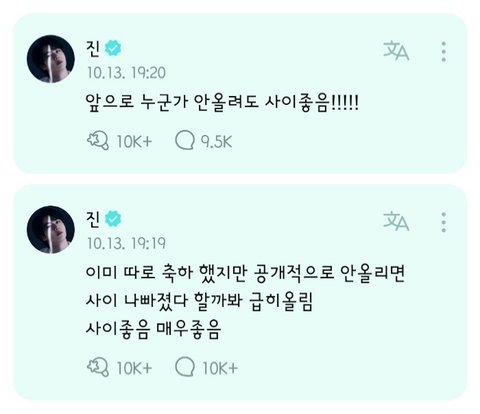Click the verified badge on the top post
The height and width of the screenshot is (414, 480).
tap(113, 48)
